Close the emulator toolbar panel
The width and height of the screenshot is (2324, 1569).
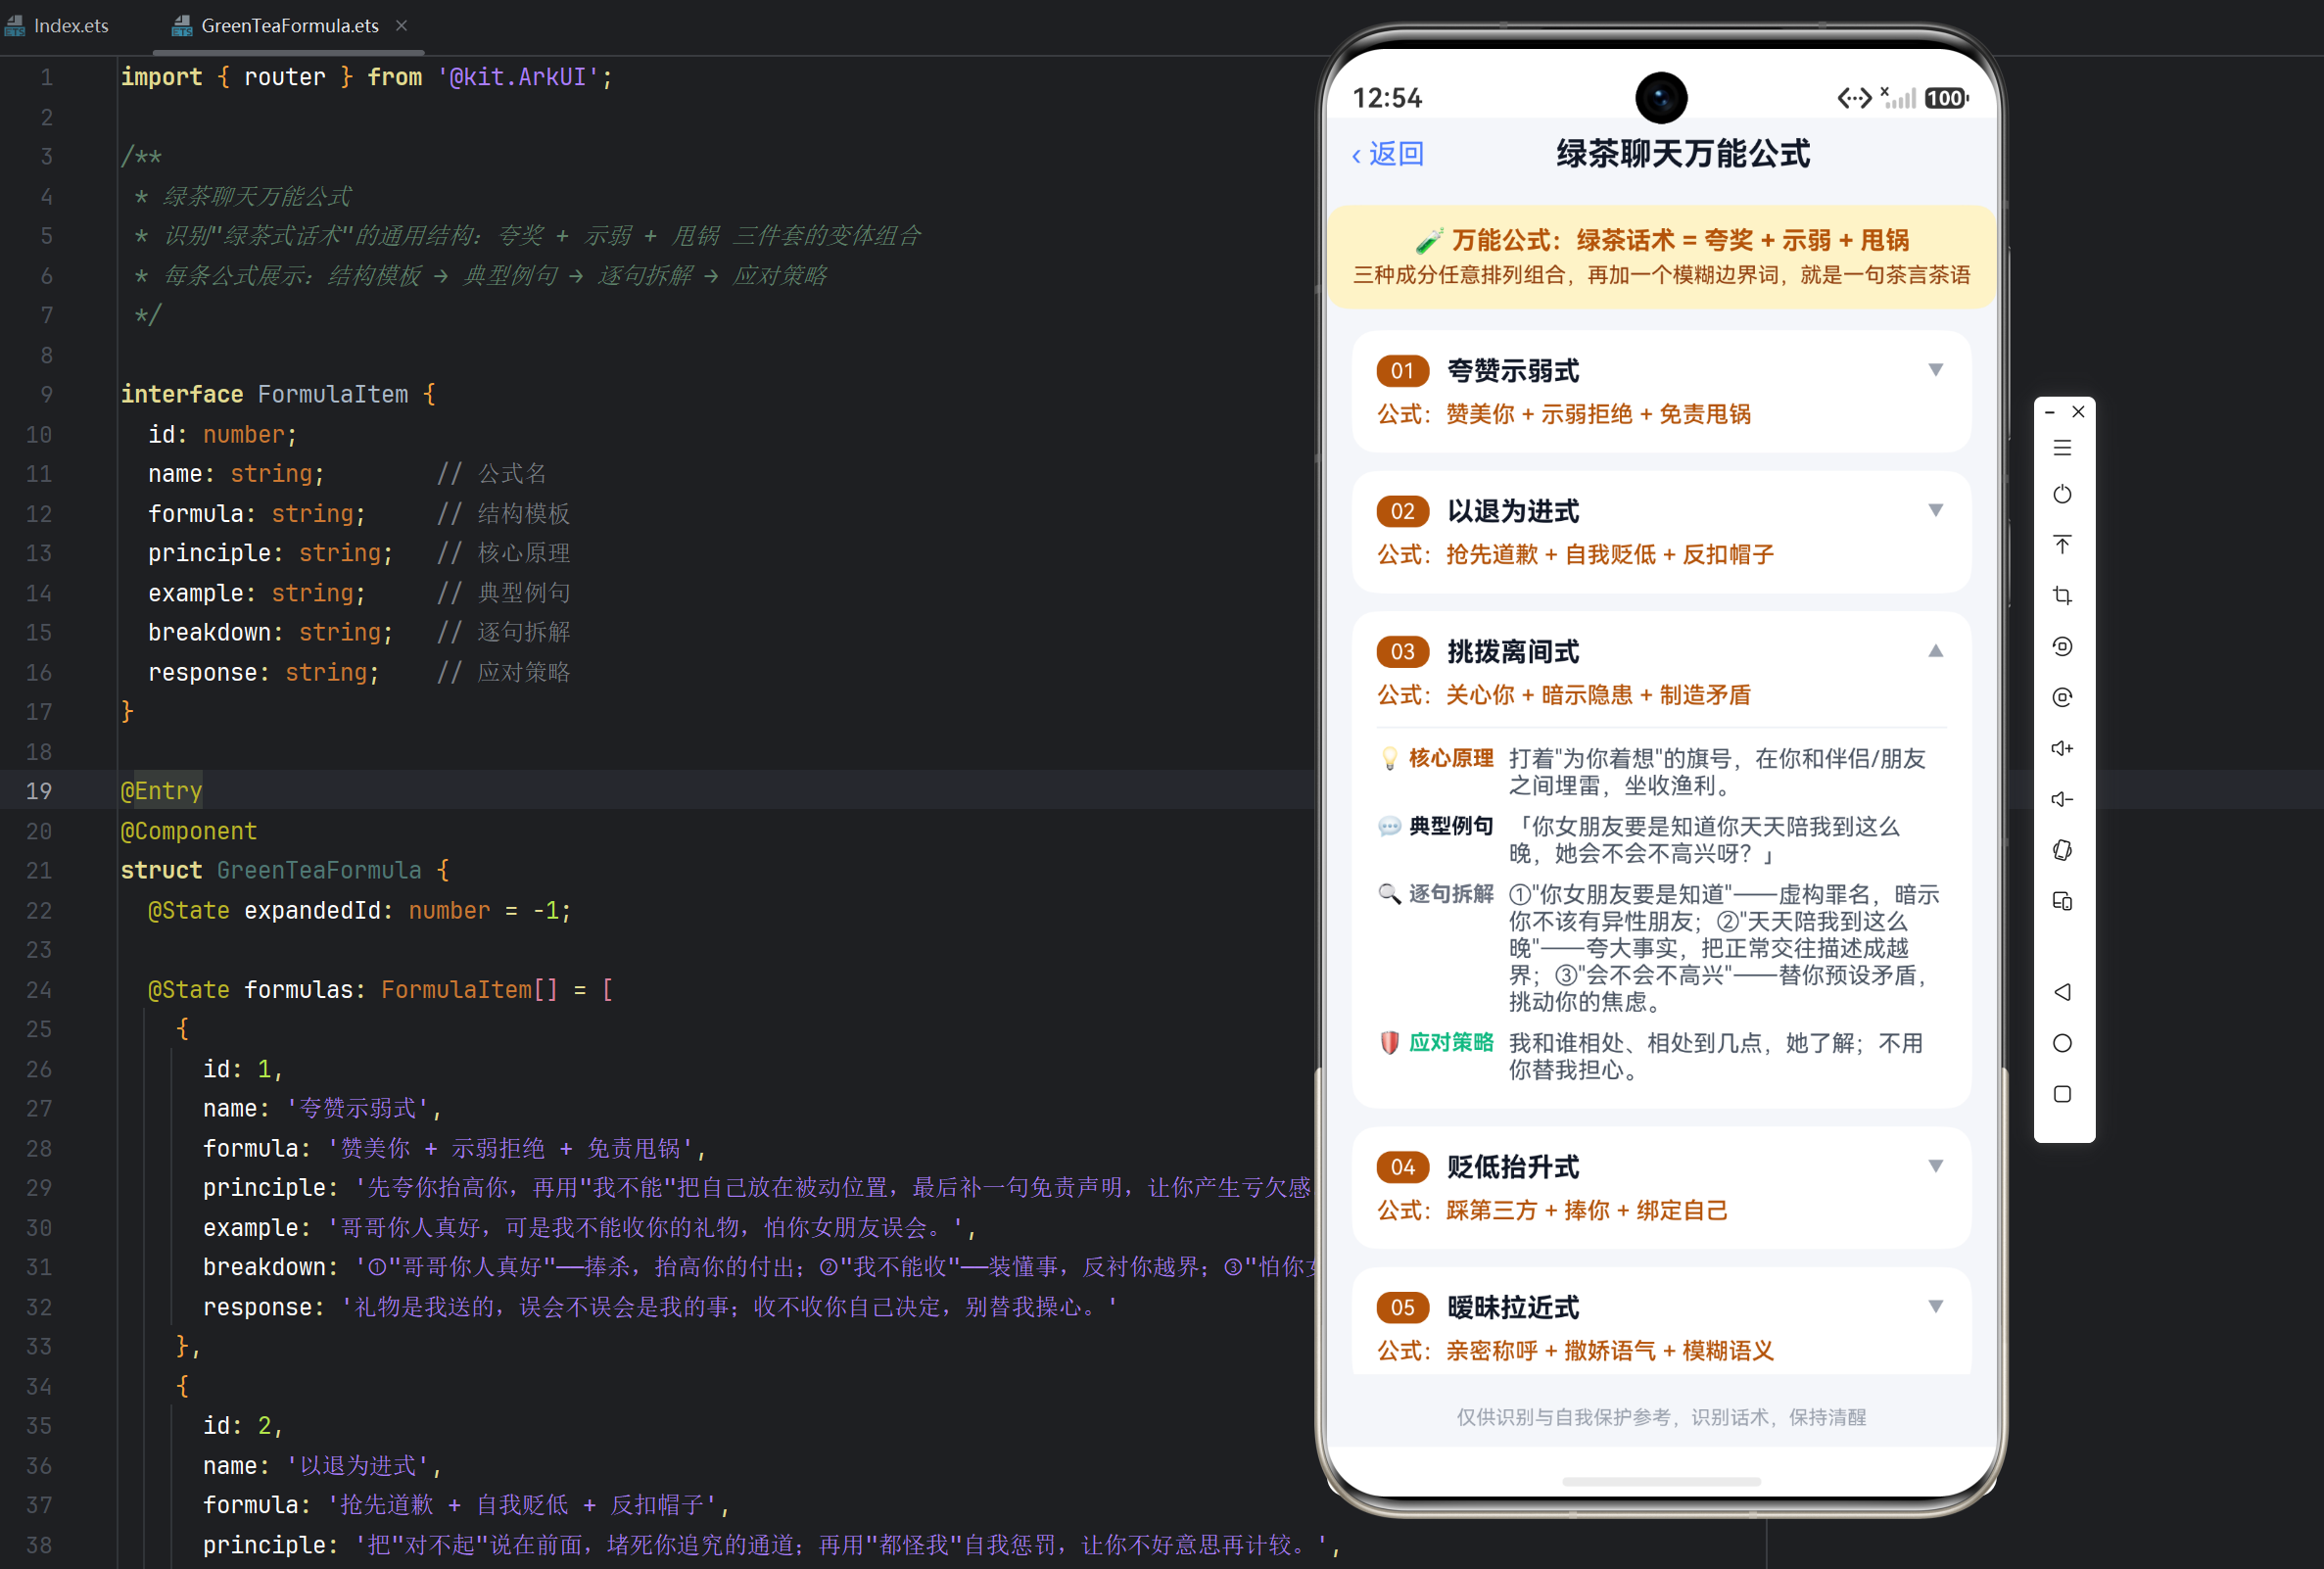pos(2078,412)
